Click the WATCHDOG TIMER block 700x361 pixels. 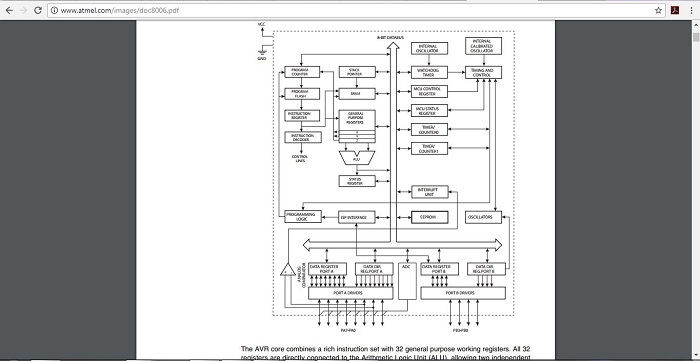point(429,72)
